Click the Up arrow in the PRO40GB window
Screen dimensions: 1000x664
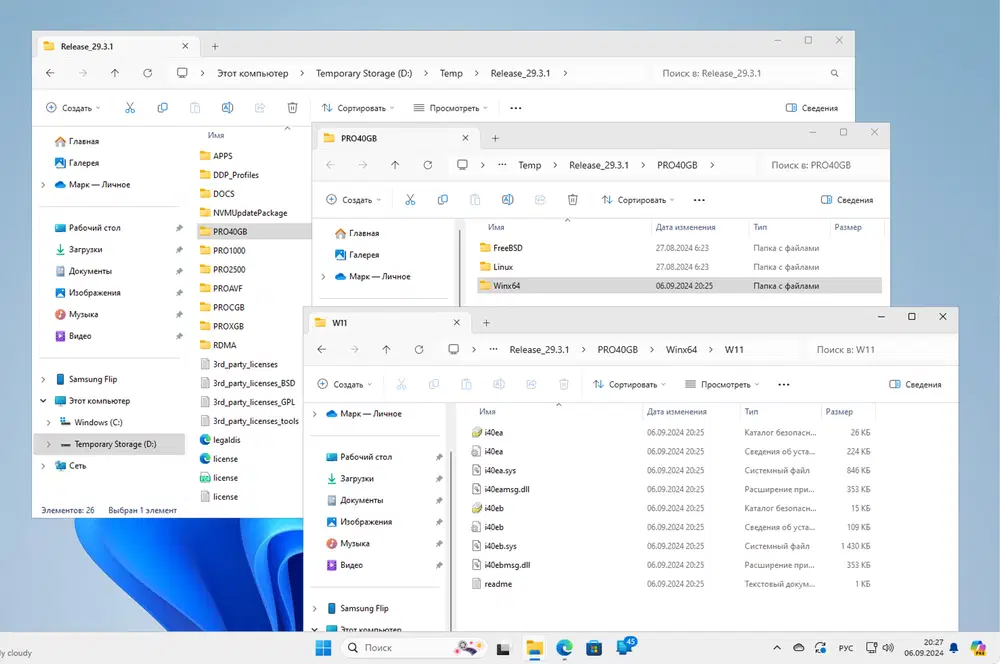[x=395, y=165]
